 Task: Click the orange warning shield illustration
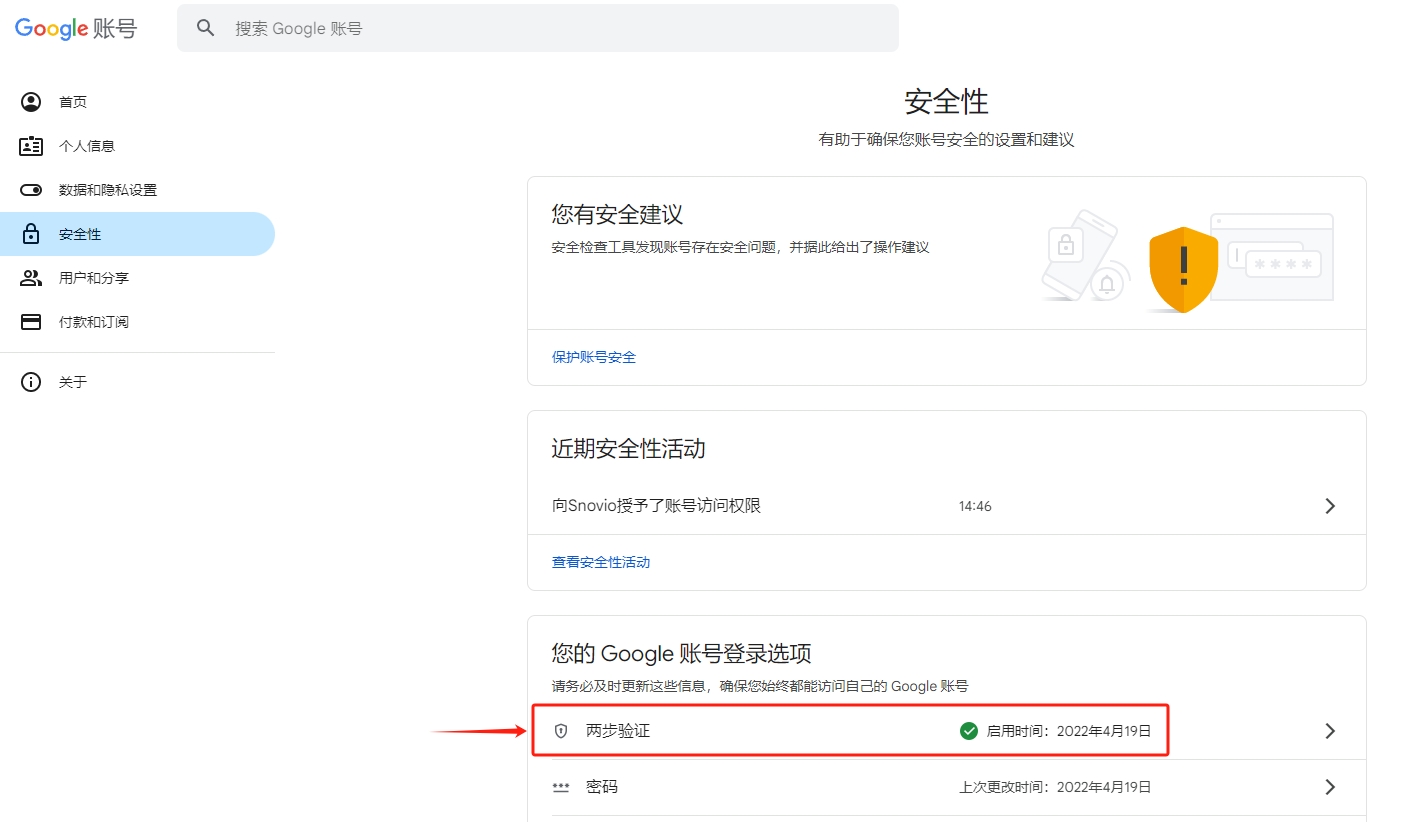(x=1183, y=269)
